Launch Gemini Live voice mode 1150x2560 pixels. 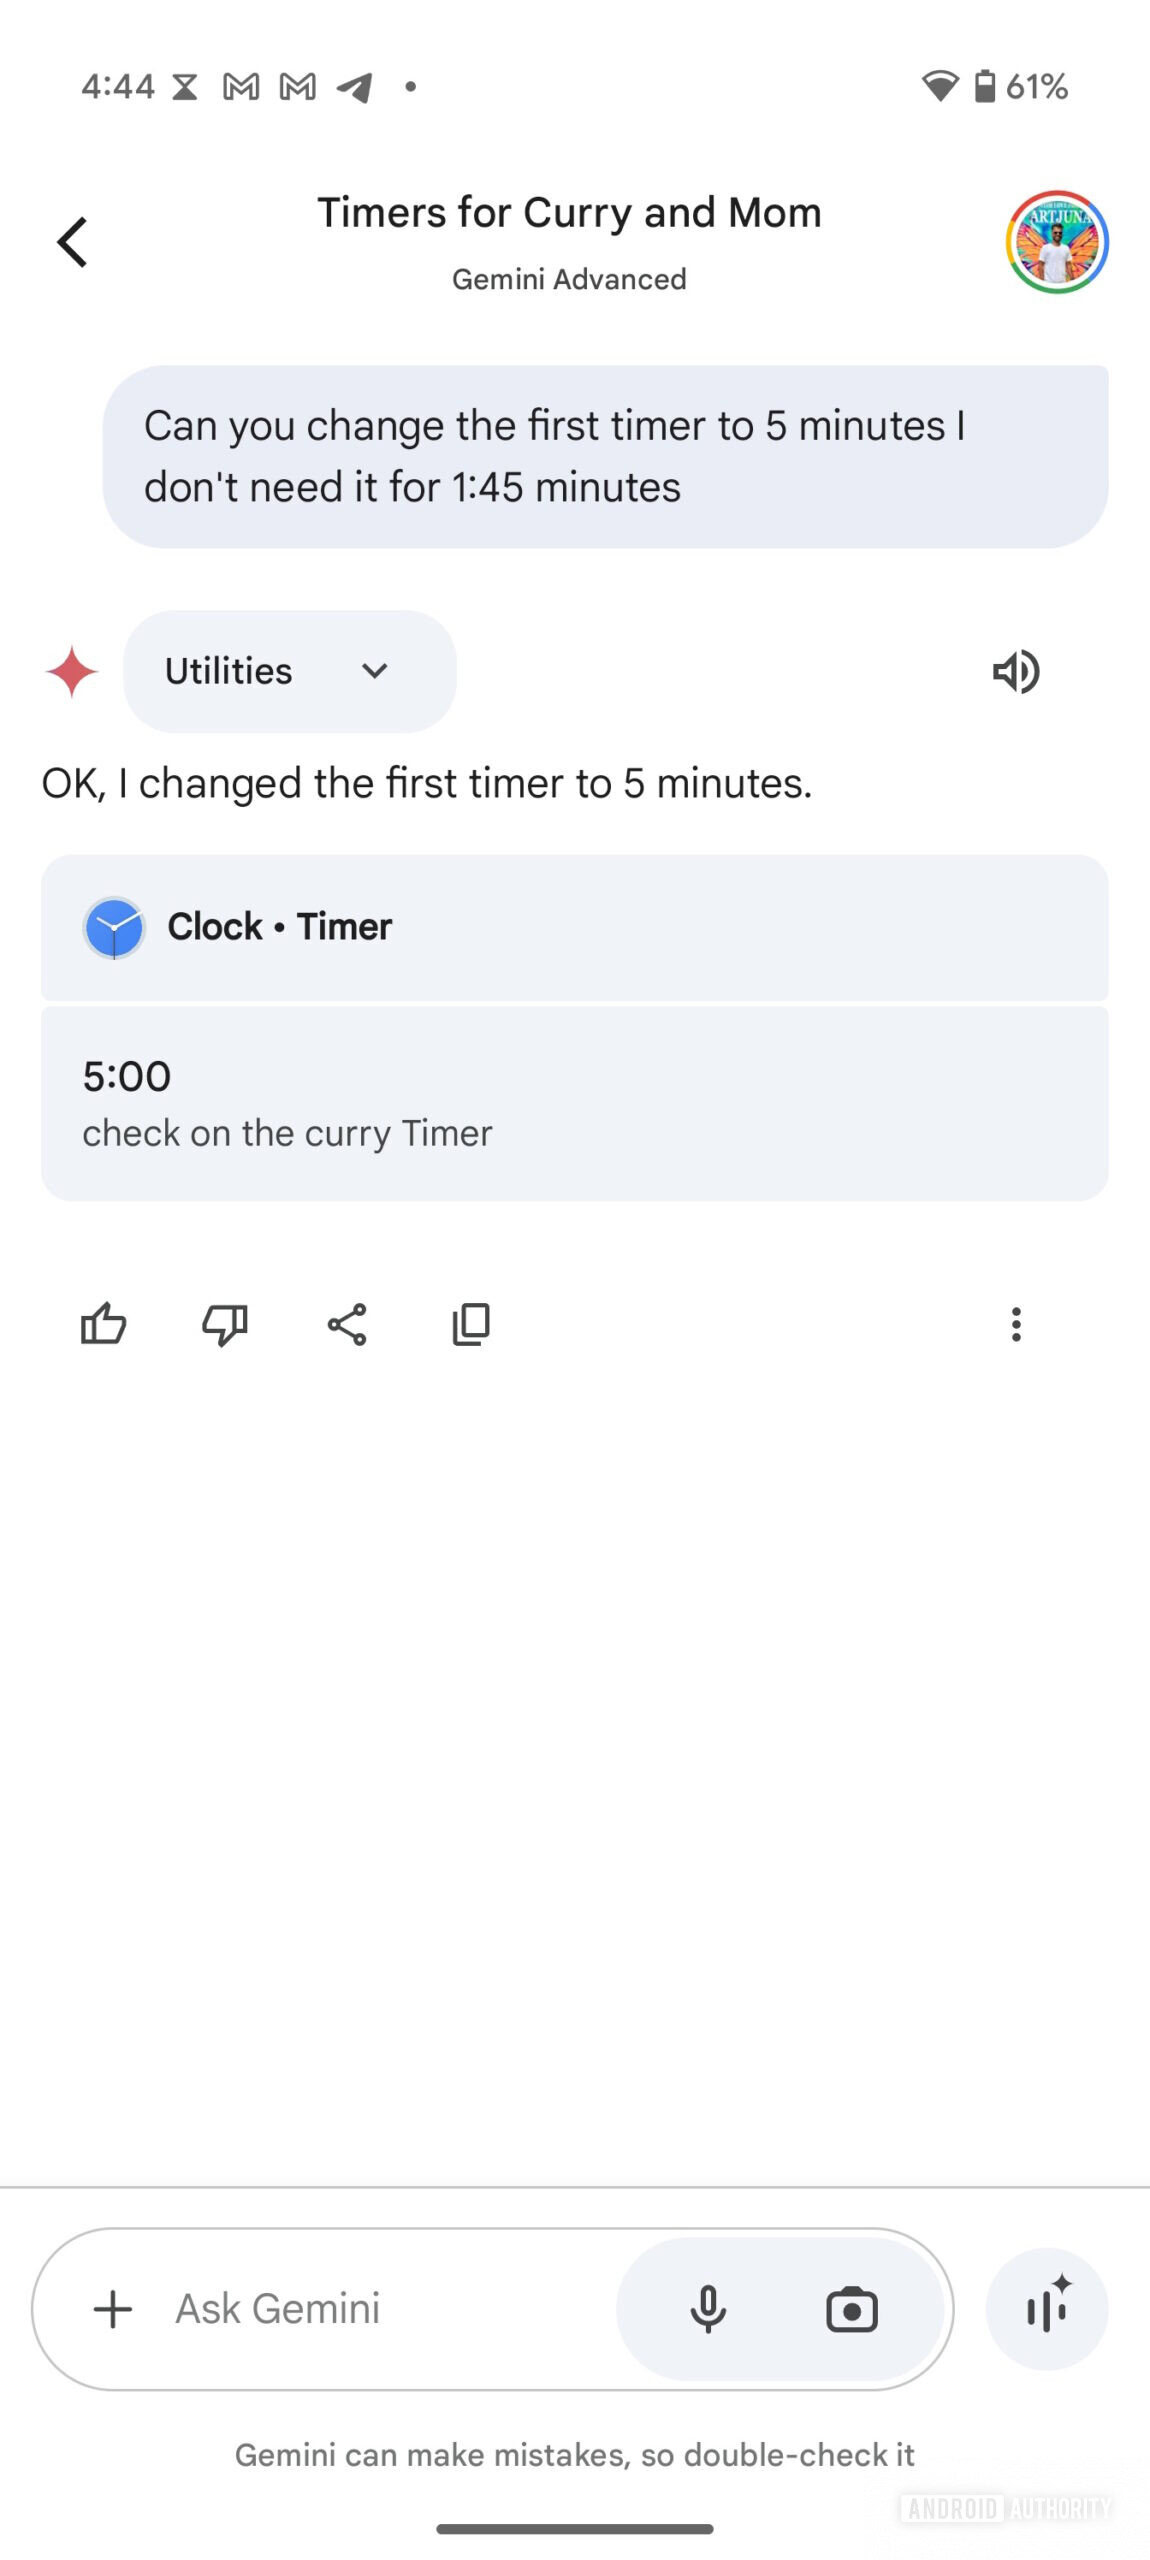[x=1047, y=2309]
